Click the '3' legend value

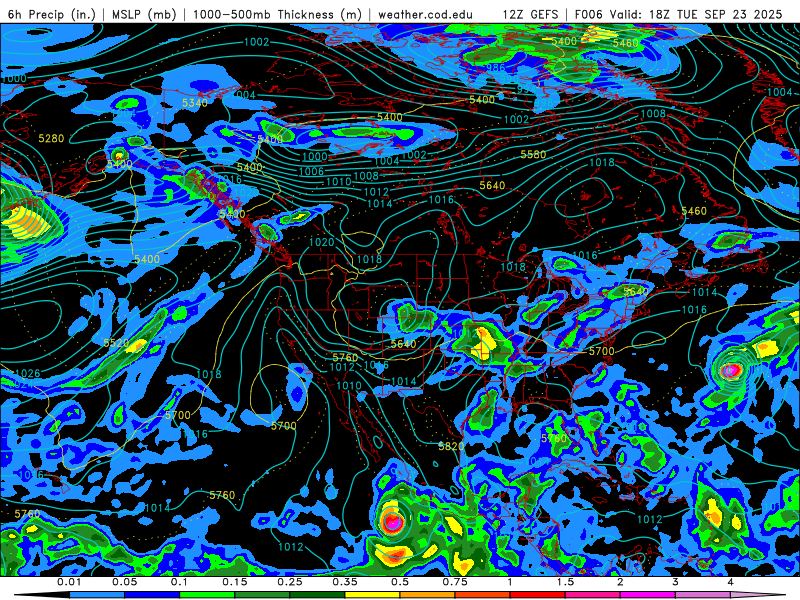[675, 582]
